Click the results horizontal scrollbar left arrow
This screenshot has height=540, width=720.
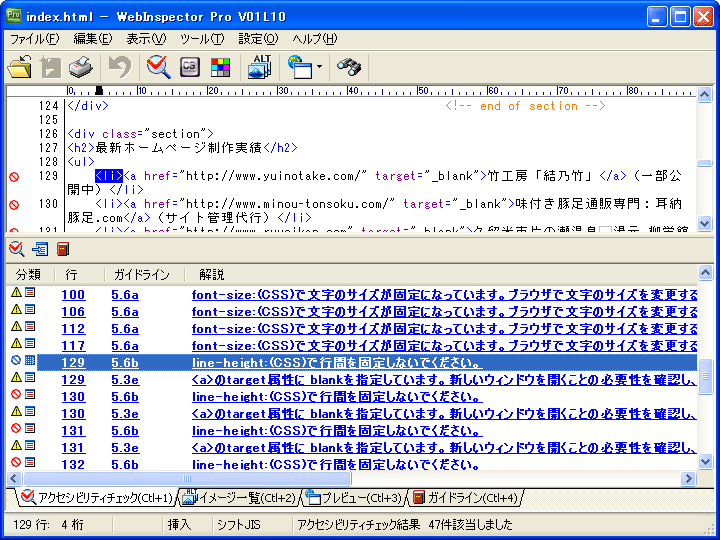[x=13, y=478]
